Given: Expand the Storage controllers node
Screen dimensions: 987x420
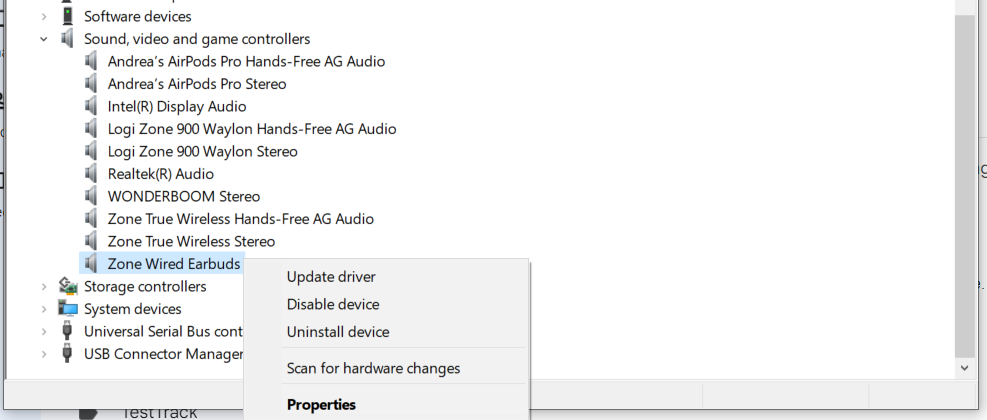Looking at the screenshot, I should tap(43, 287).
